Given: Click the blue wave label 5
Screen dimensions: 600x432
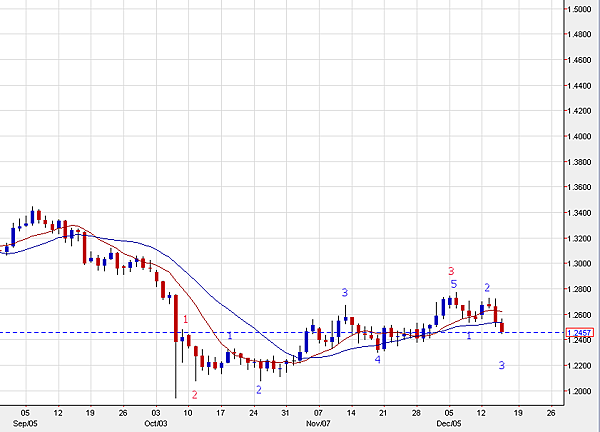Looking at the screenshot, I should [454, 284].
